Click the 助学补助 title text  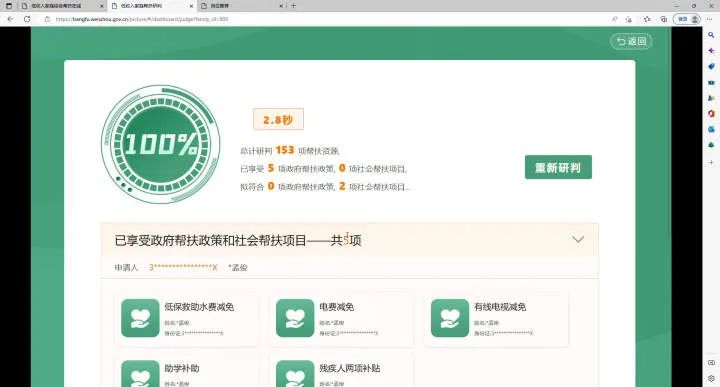tap(182, 368)
